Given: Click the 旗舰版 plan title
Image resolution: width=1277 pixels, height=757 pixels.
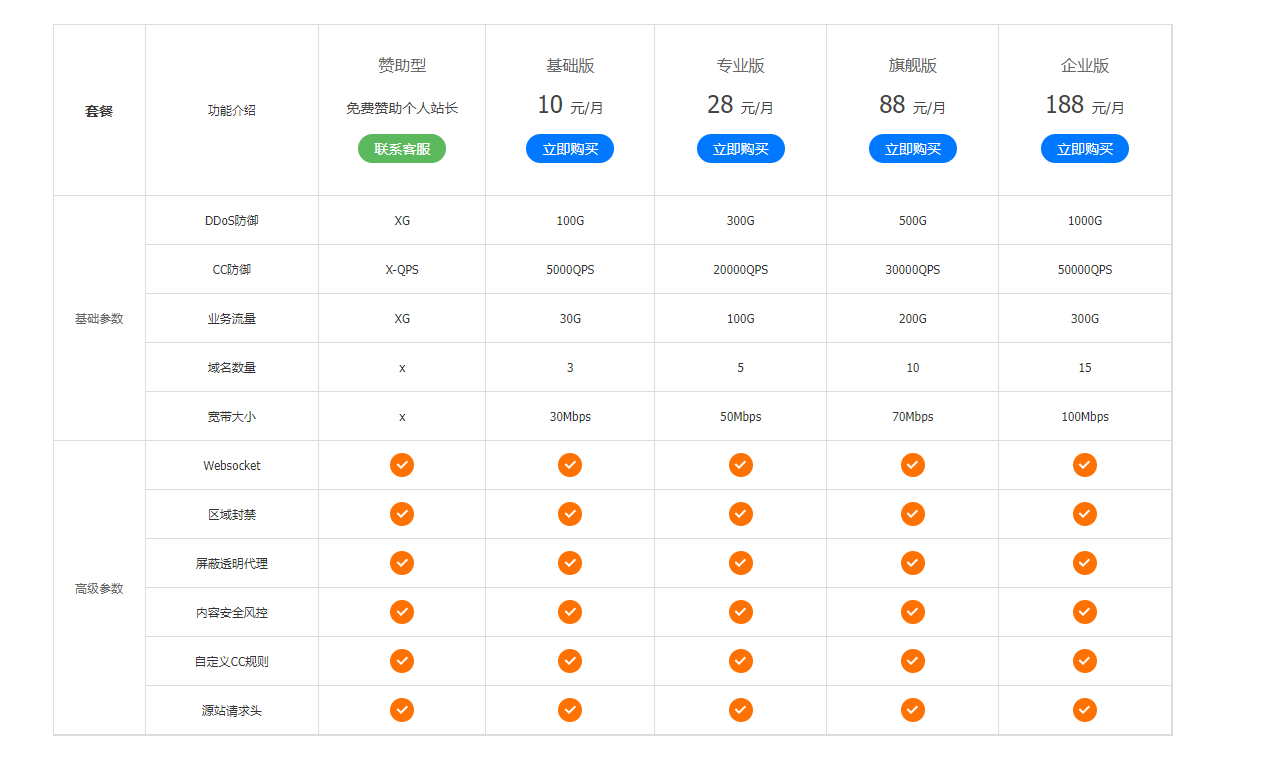Looking at the screenshot, I should [913, 66].
